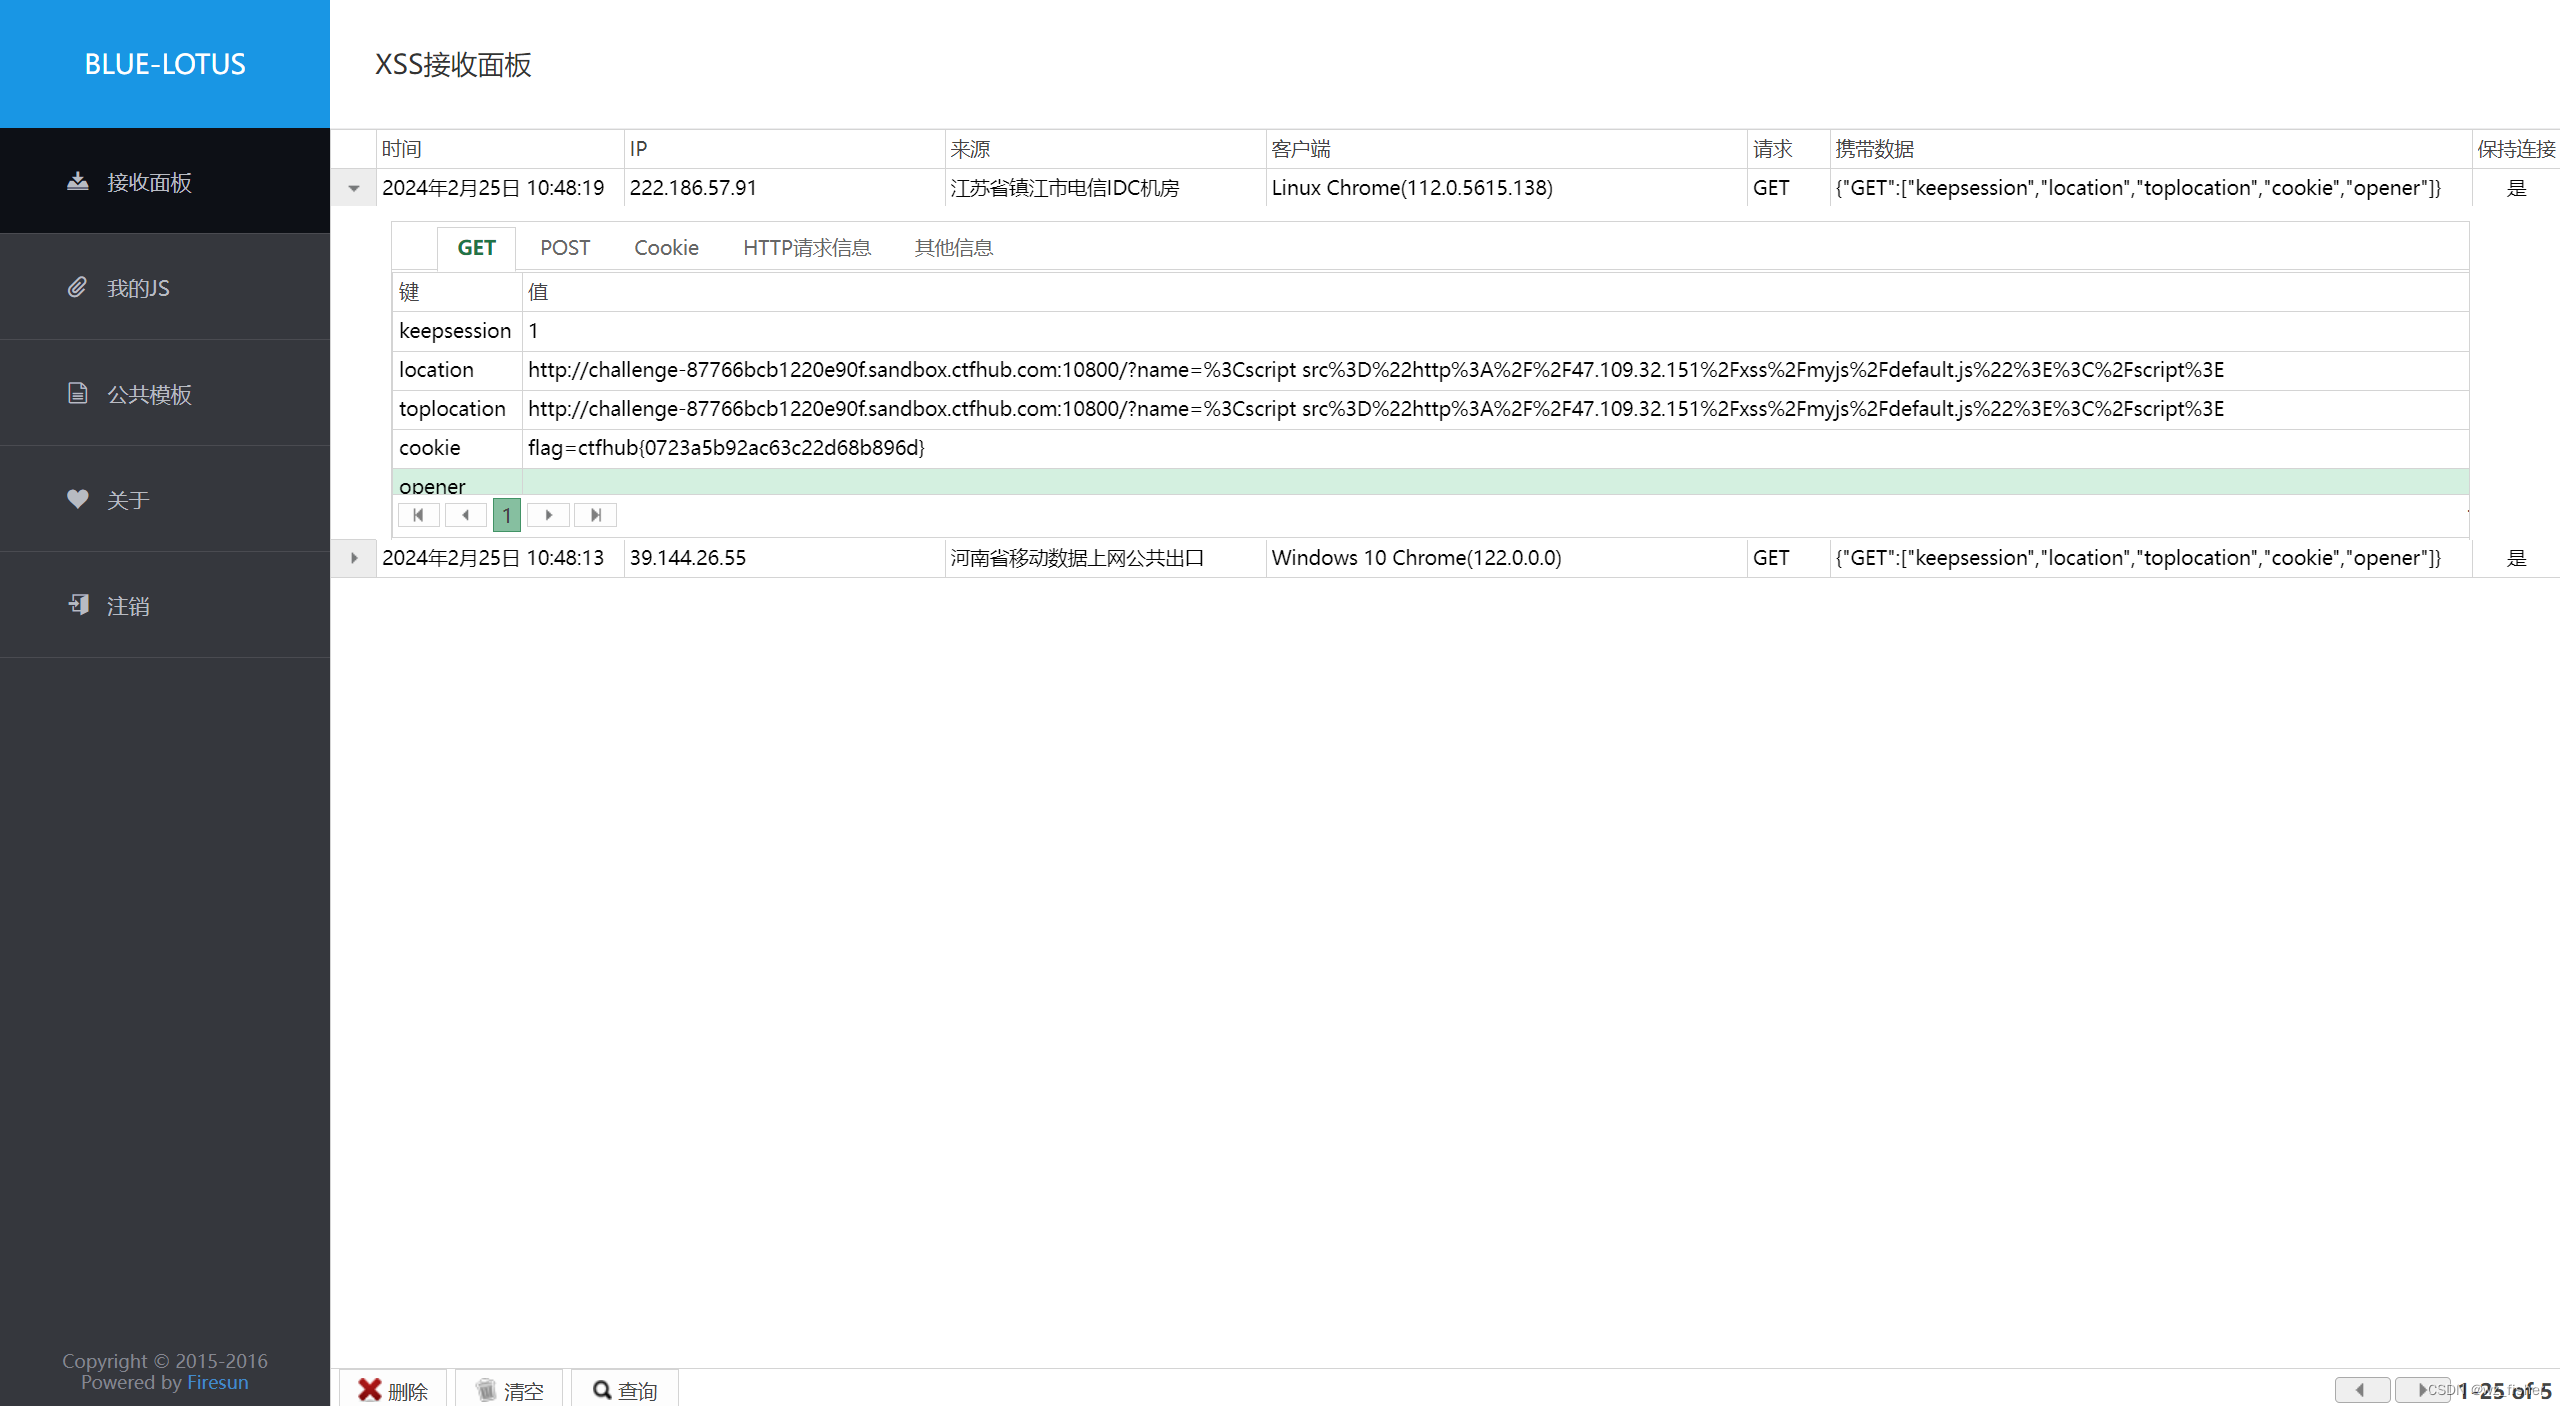
Task: Select the cookie value flag=ctfhub cell
Action: click(1496, 448)
